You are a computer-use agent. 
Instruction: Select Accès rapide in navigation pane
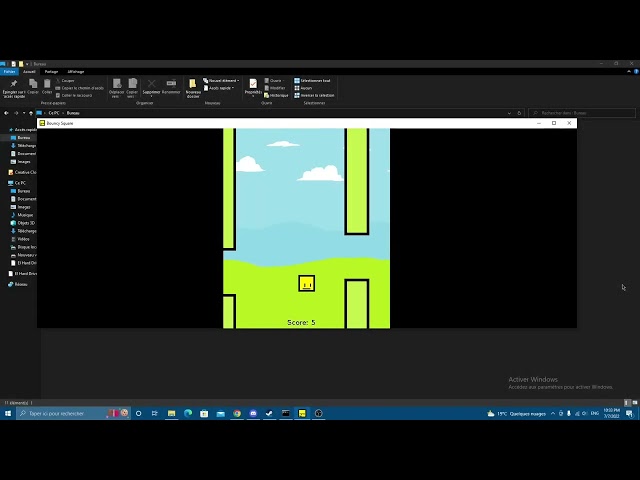coord(22,130)
